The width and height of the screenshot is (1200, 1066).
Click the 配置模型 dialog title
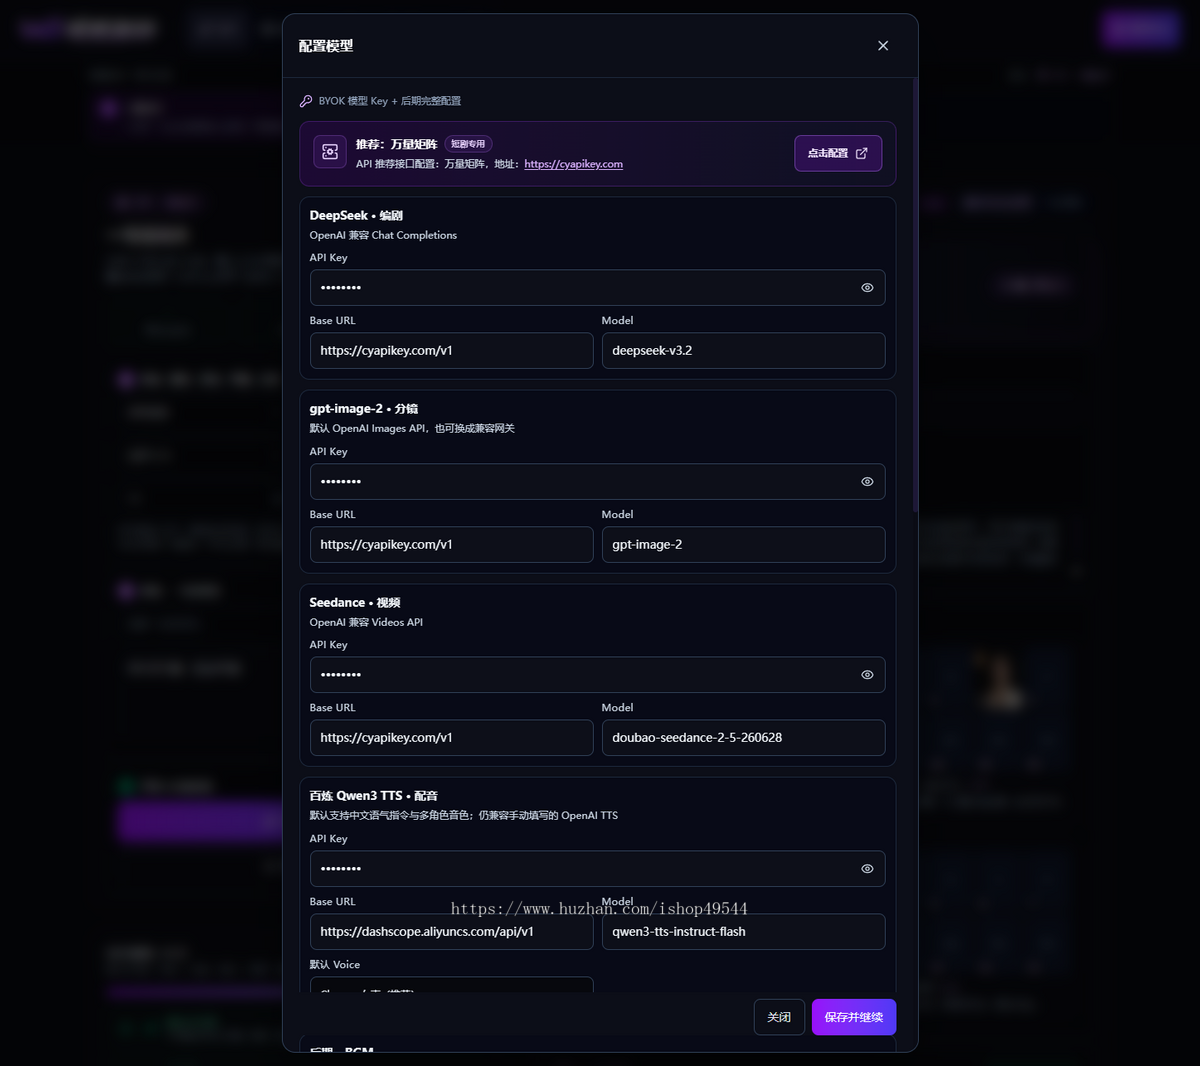point(326,46)
